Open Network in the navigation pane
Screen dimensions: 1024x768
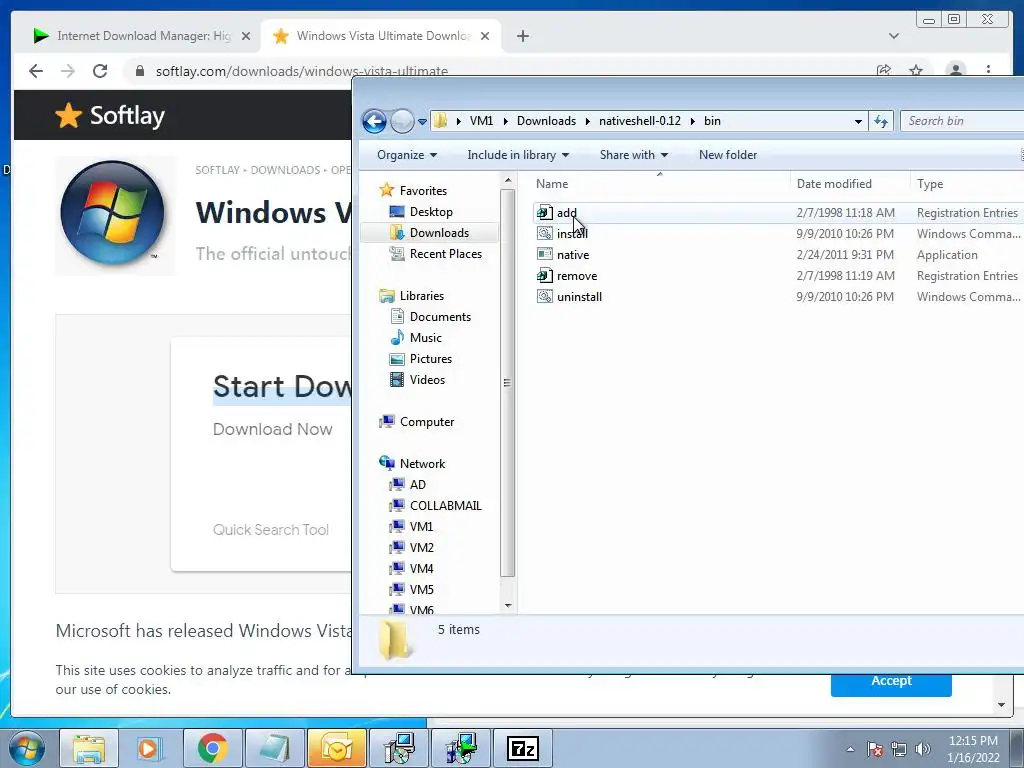tap(422, 464)
